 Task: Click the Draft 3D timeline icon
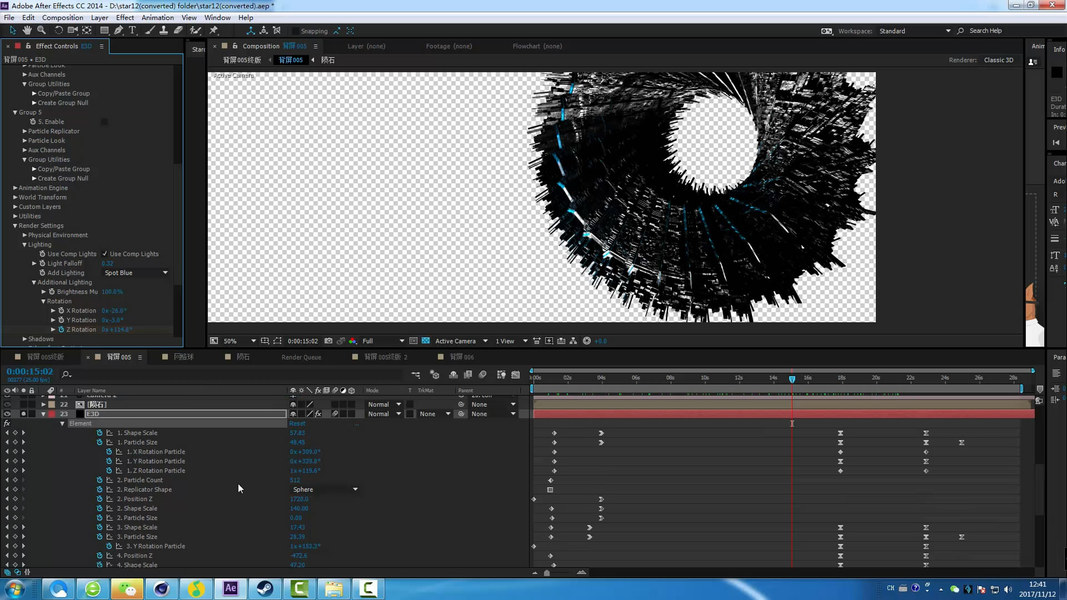click(435, 374)
